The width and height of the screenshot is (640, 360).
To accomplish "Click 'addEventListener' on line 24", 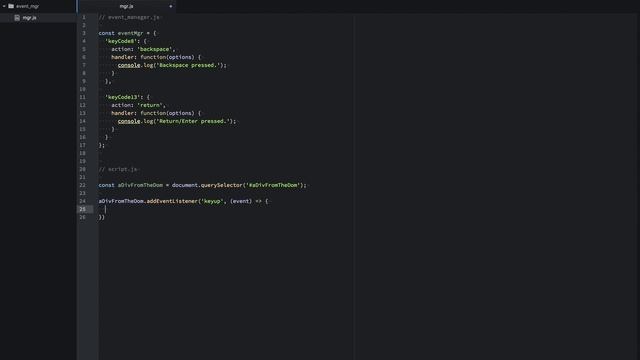I will point(172,201).
